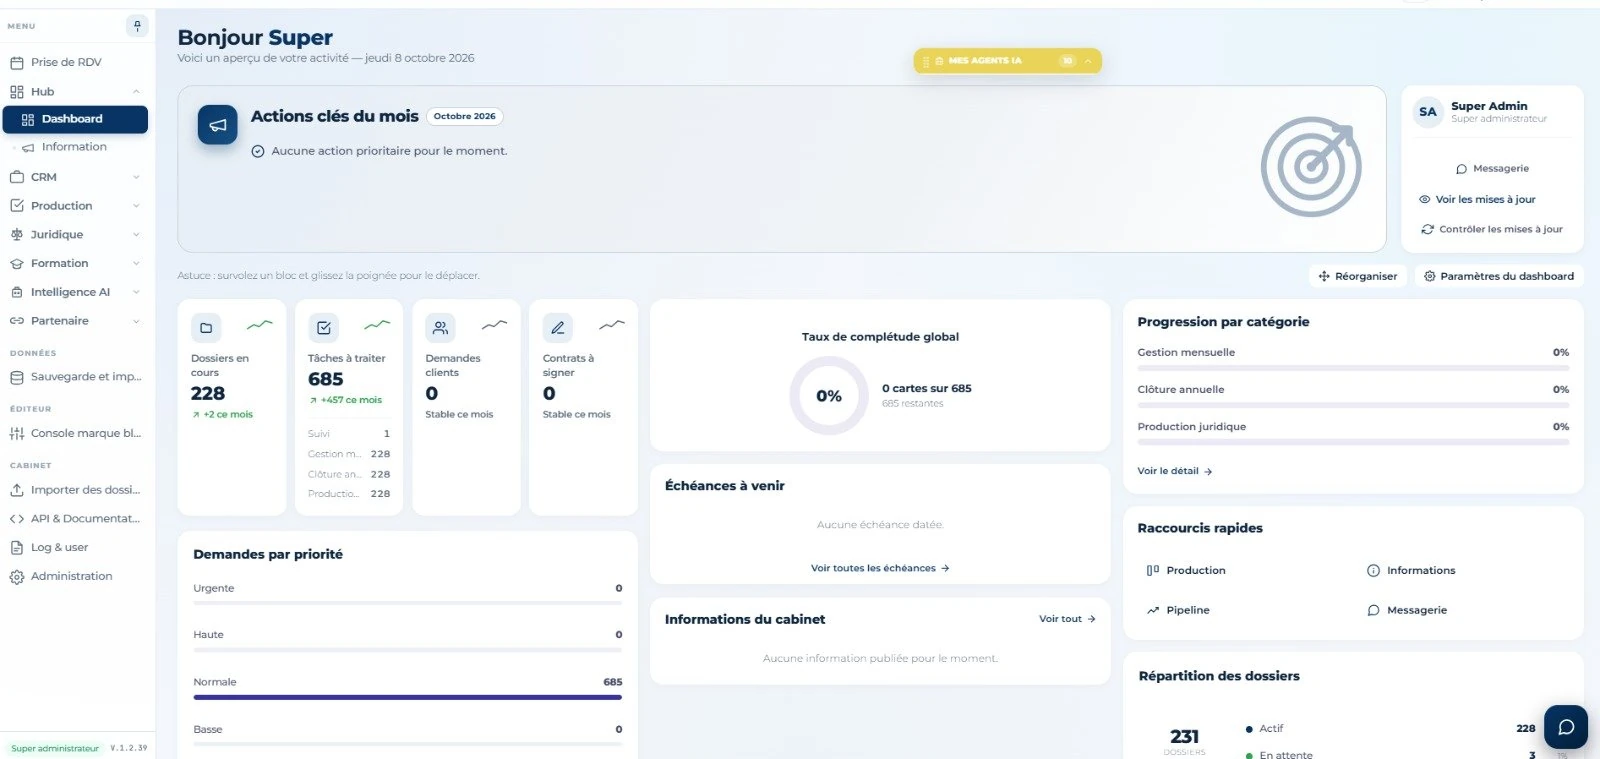The width and height of the screenshot is (1600, 759).
Task: Click the people icon on Demandes clients
Action: click(x=440, y=328)
